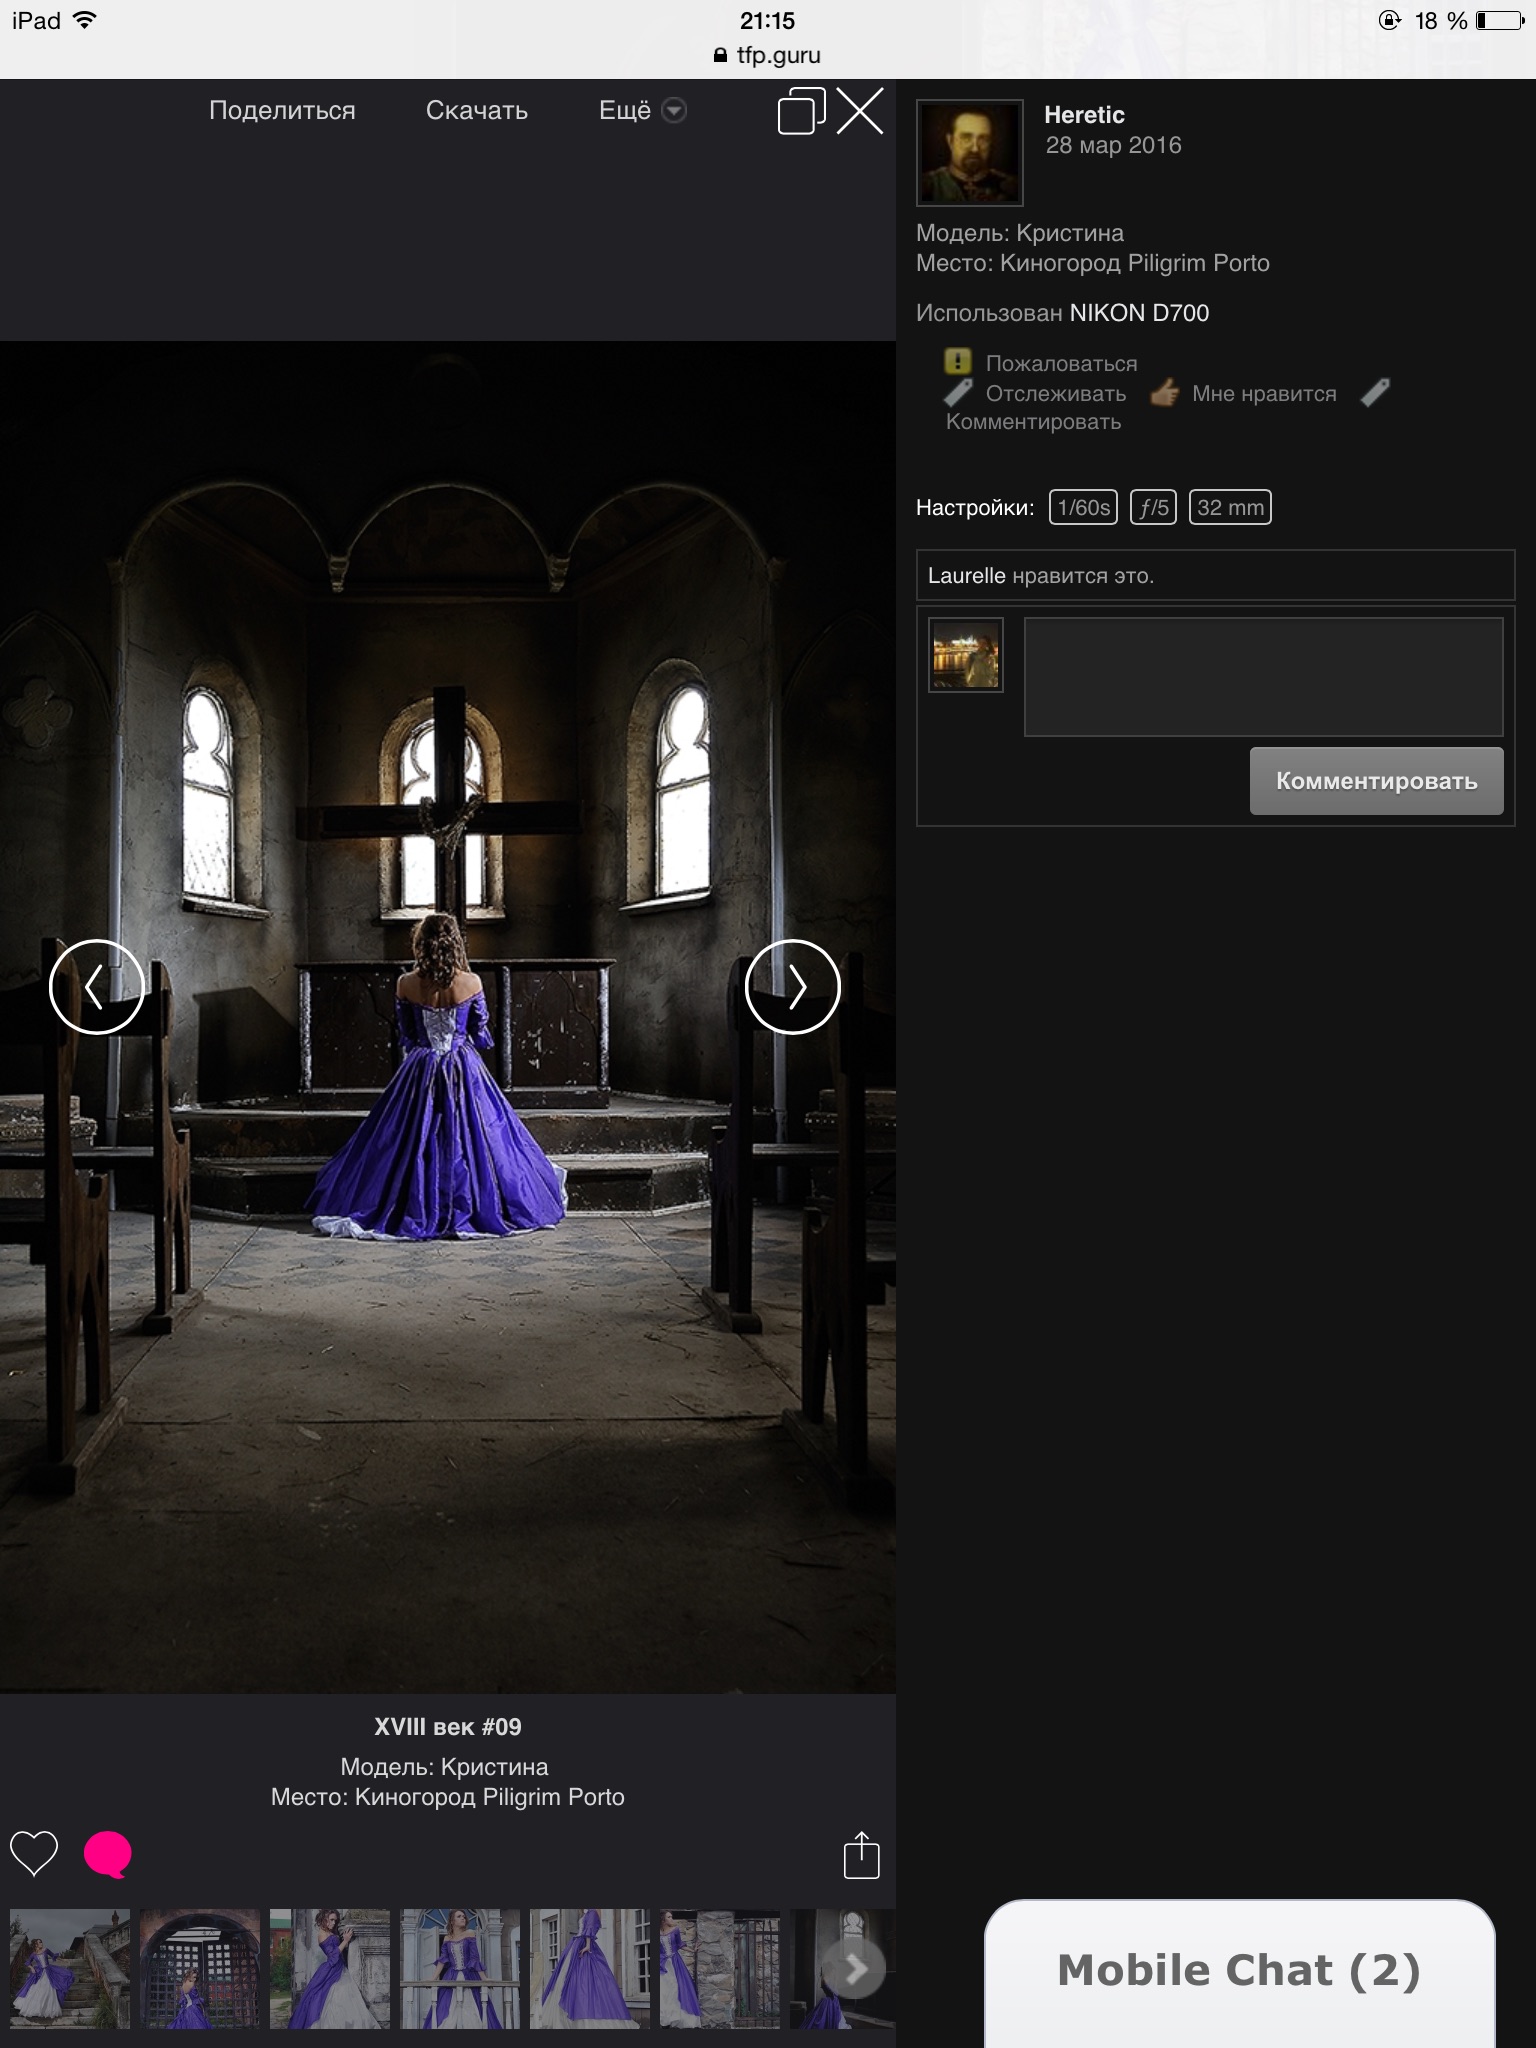Open comments with the pink speech bubble

pyautogui.click(x=107, y=1855)
